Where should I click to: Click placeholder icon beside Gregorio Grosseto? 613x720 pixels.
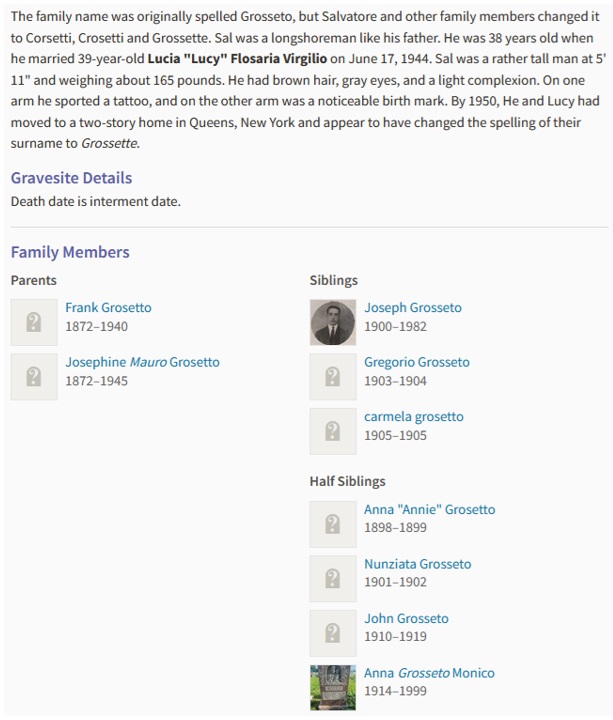333,377
